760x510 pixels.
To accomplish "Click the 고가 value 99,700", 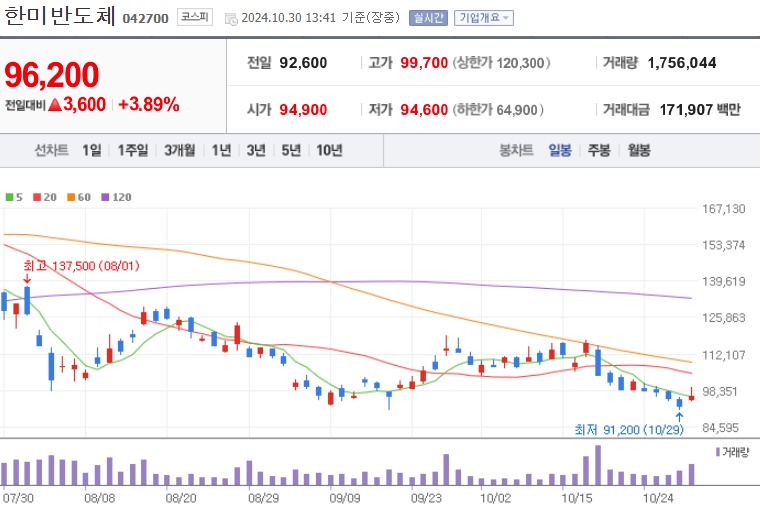I will click(424, 63).
